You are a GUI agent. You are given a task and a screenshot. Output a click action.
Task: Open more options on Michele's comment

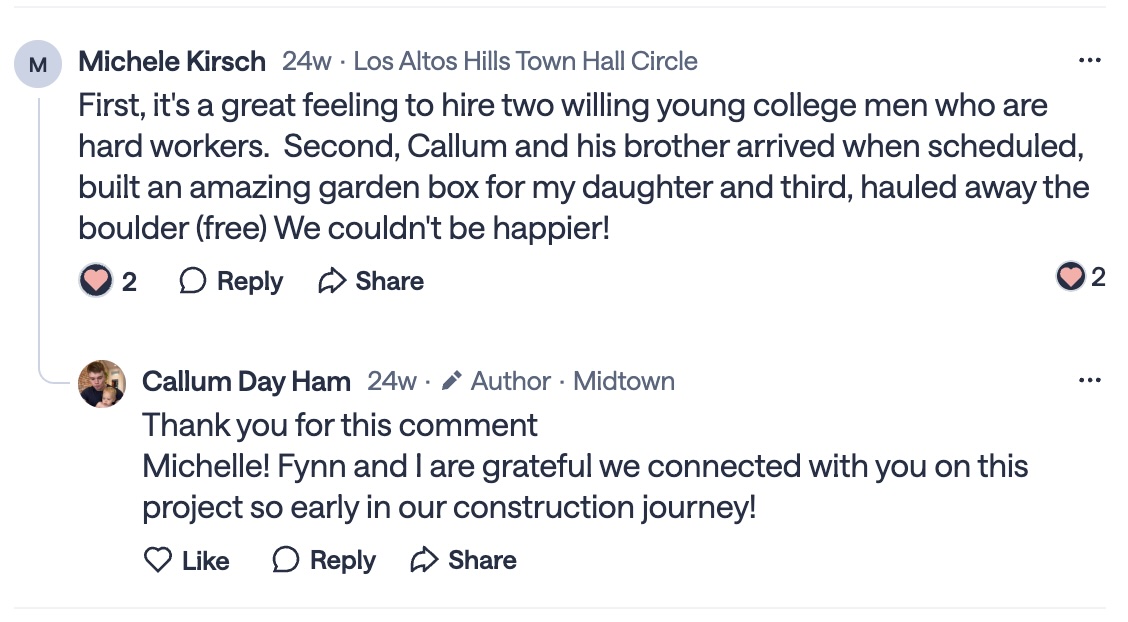pos(1089,61)
